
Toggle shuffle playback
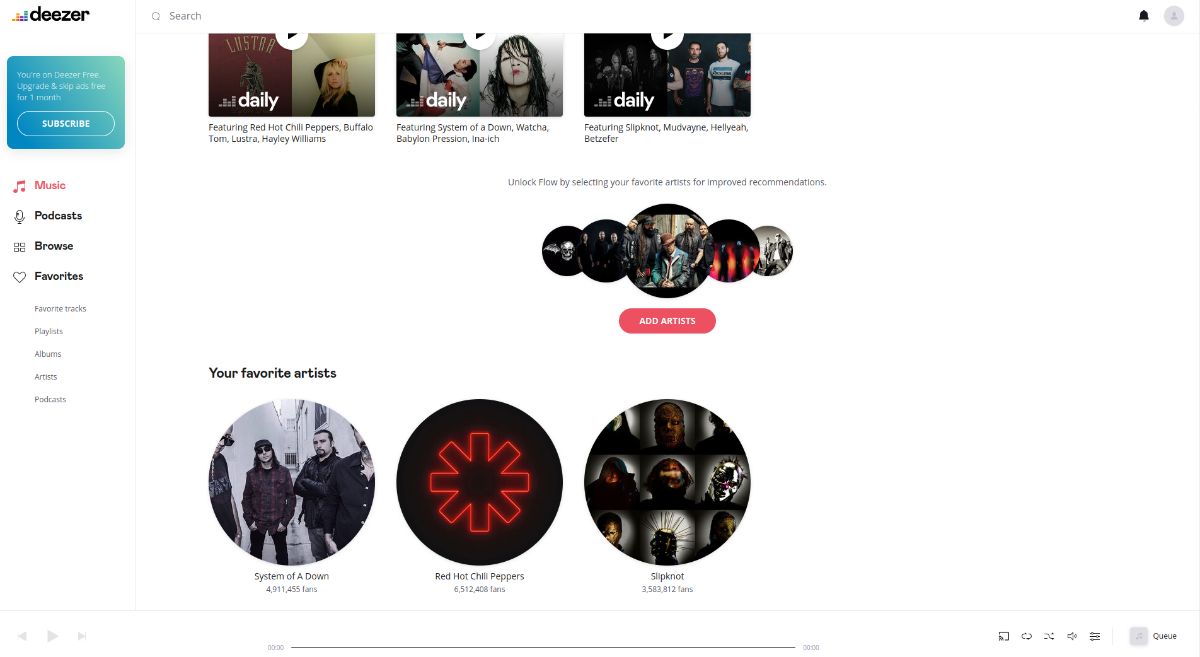(x=1049, y=636)
